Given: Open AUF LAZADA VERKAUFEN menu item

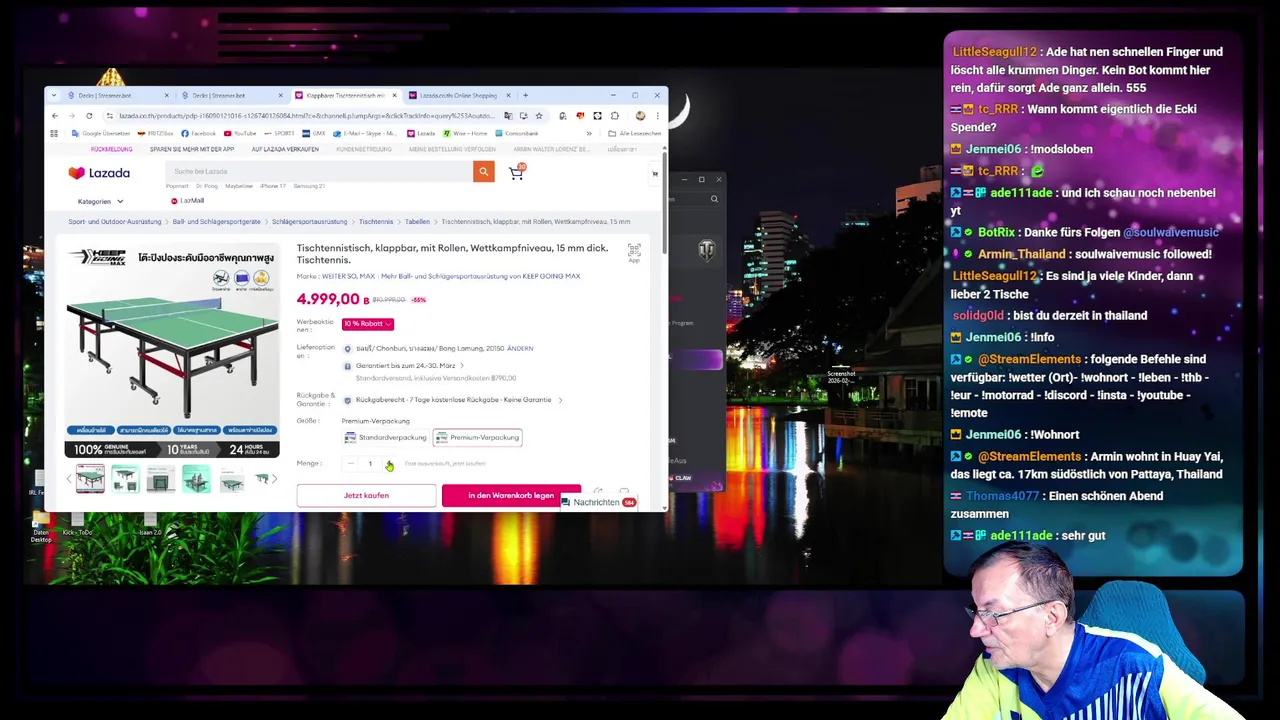Looking at the screenshot, I should tap(285, 149).
